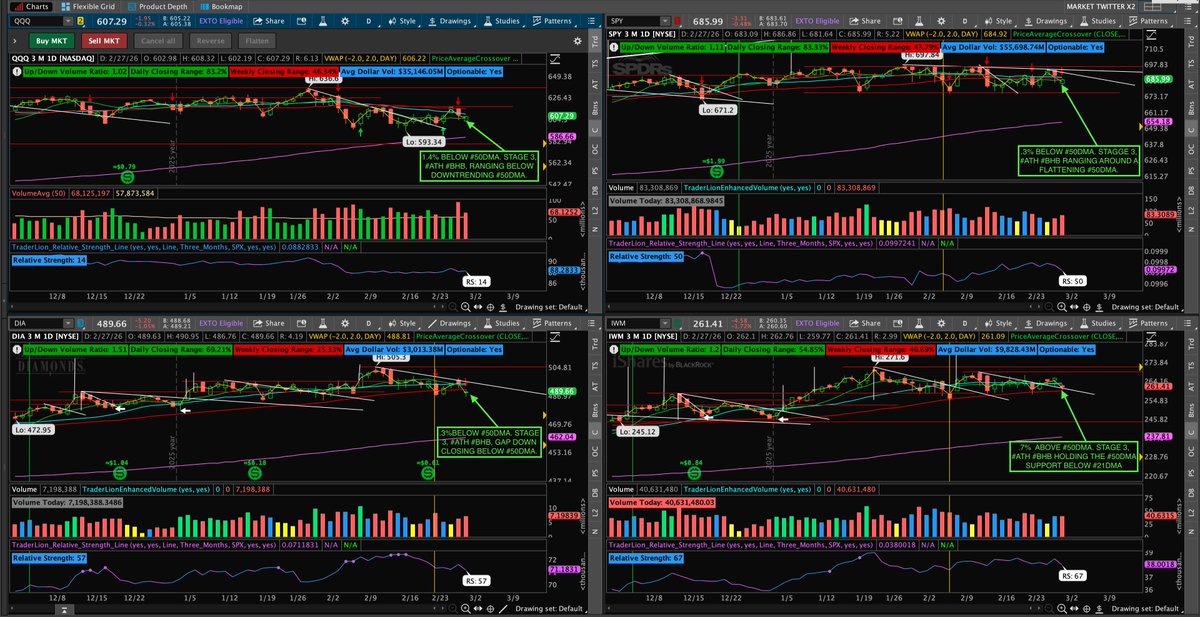Expand the QQQ order buttons panel arrow
This screenshot has width=1200, height=617.
coord(14,41)
